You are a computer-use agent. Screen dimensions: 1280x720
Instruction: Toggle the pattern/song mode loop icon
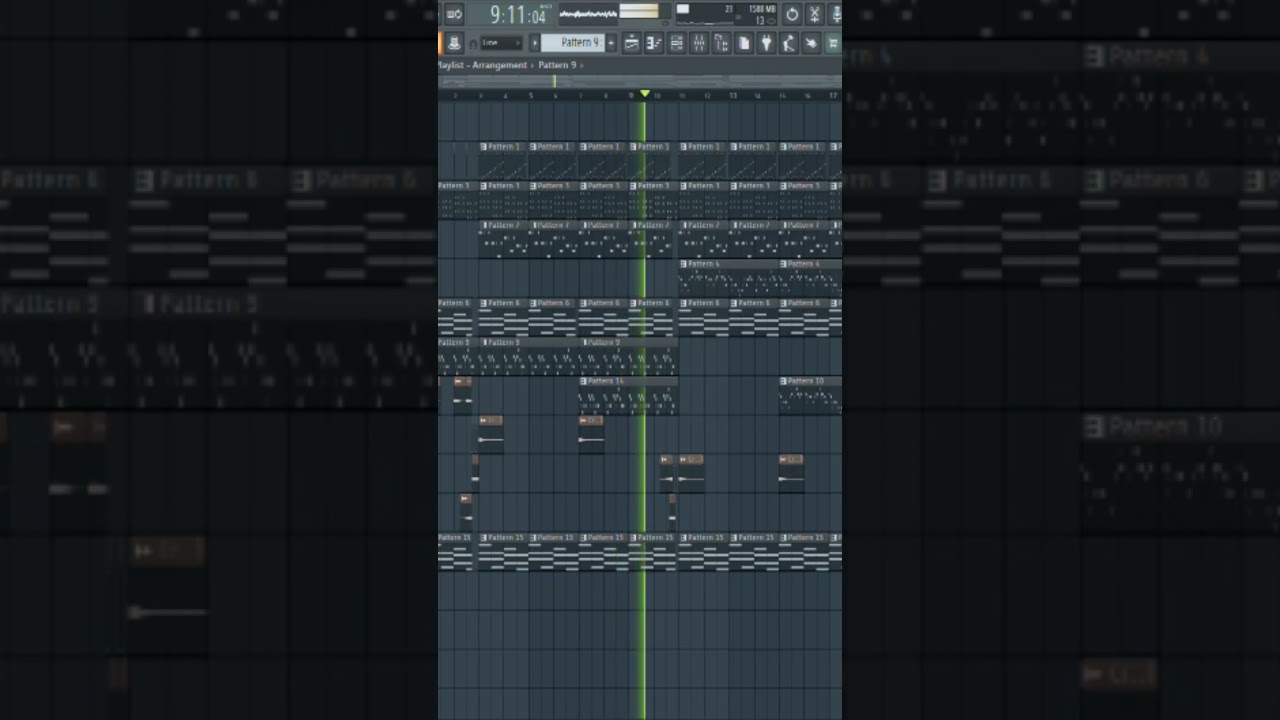coord(454,14)
